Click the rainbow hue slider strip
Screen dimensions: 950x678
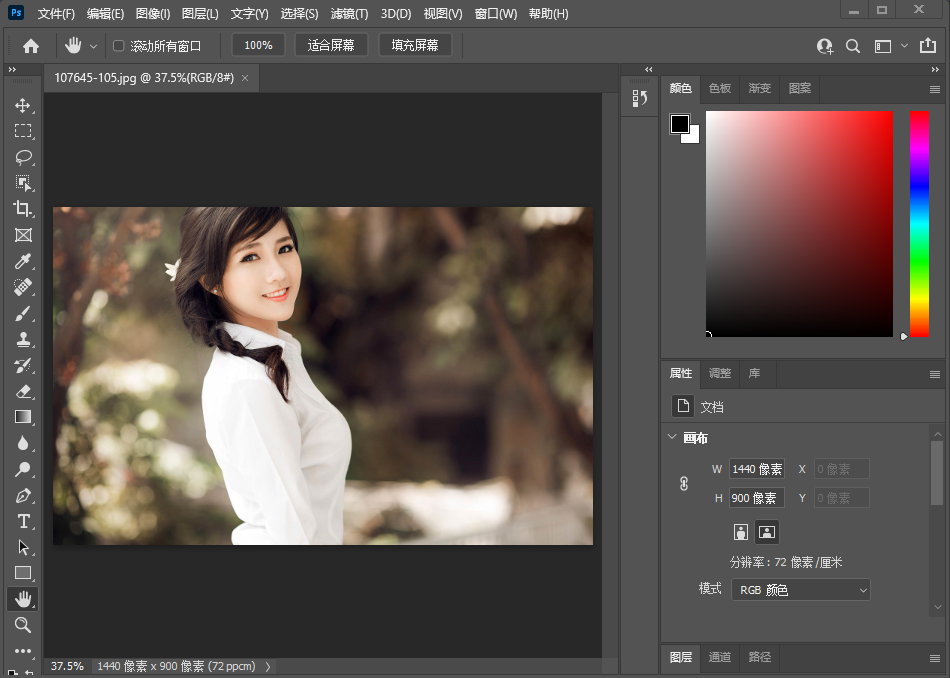click(x=919, y=224)
